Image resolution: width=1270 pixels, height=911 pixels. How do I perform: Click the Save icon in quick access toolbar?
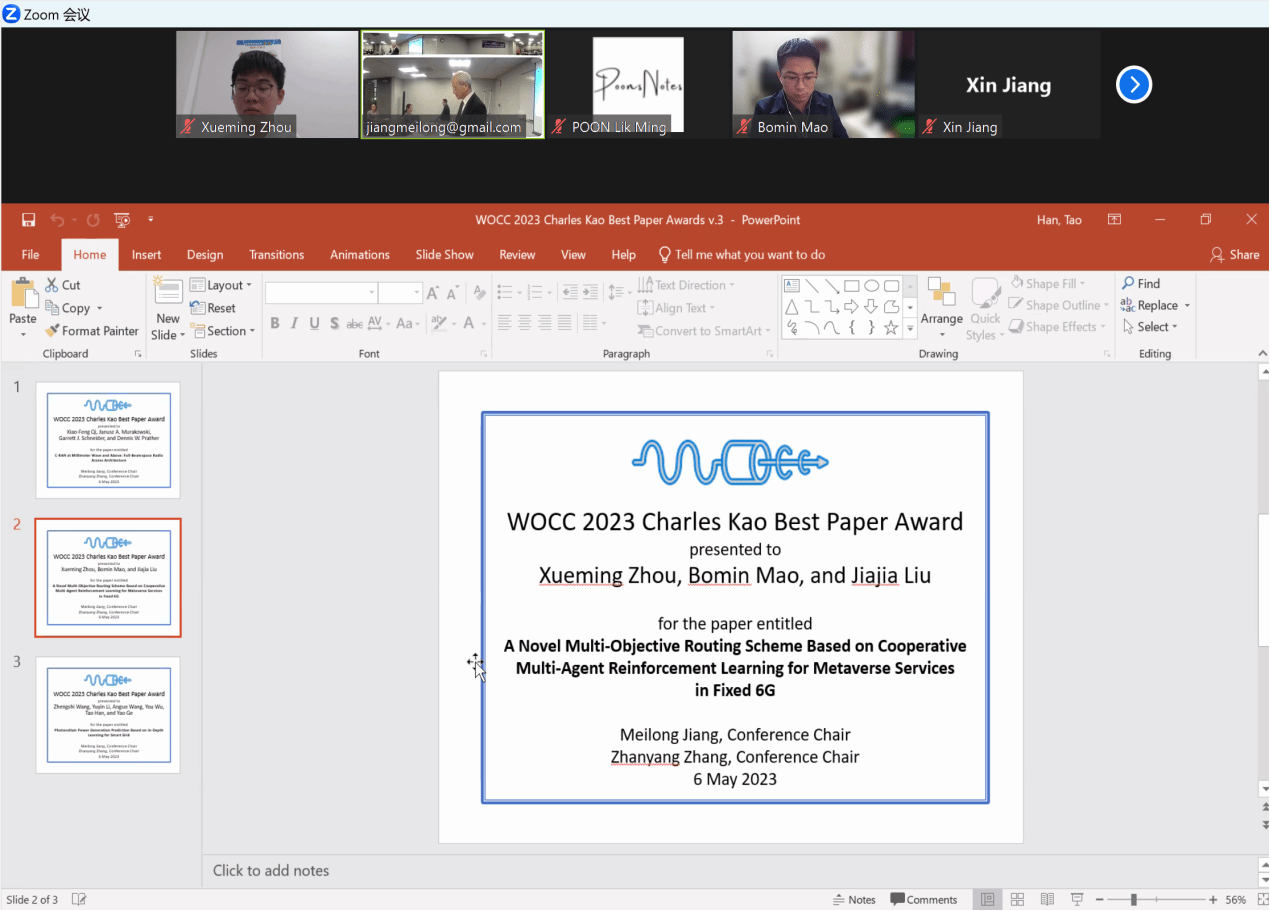point(28,220)
